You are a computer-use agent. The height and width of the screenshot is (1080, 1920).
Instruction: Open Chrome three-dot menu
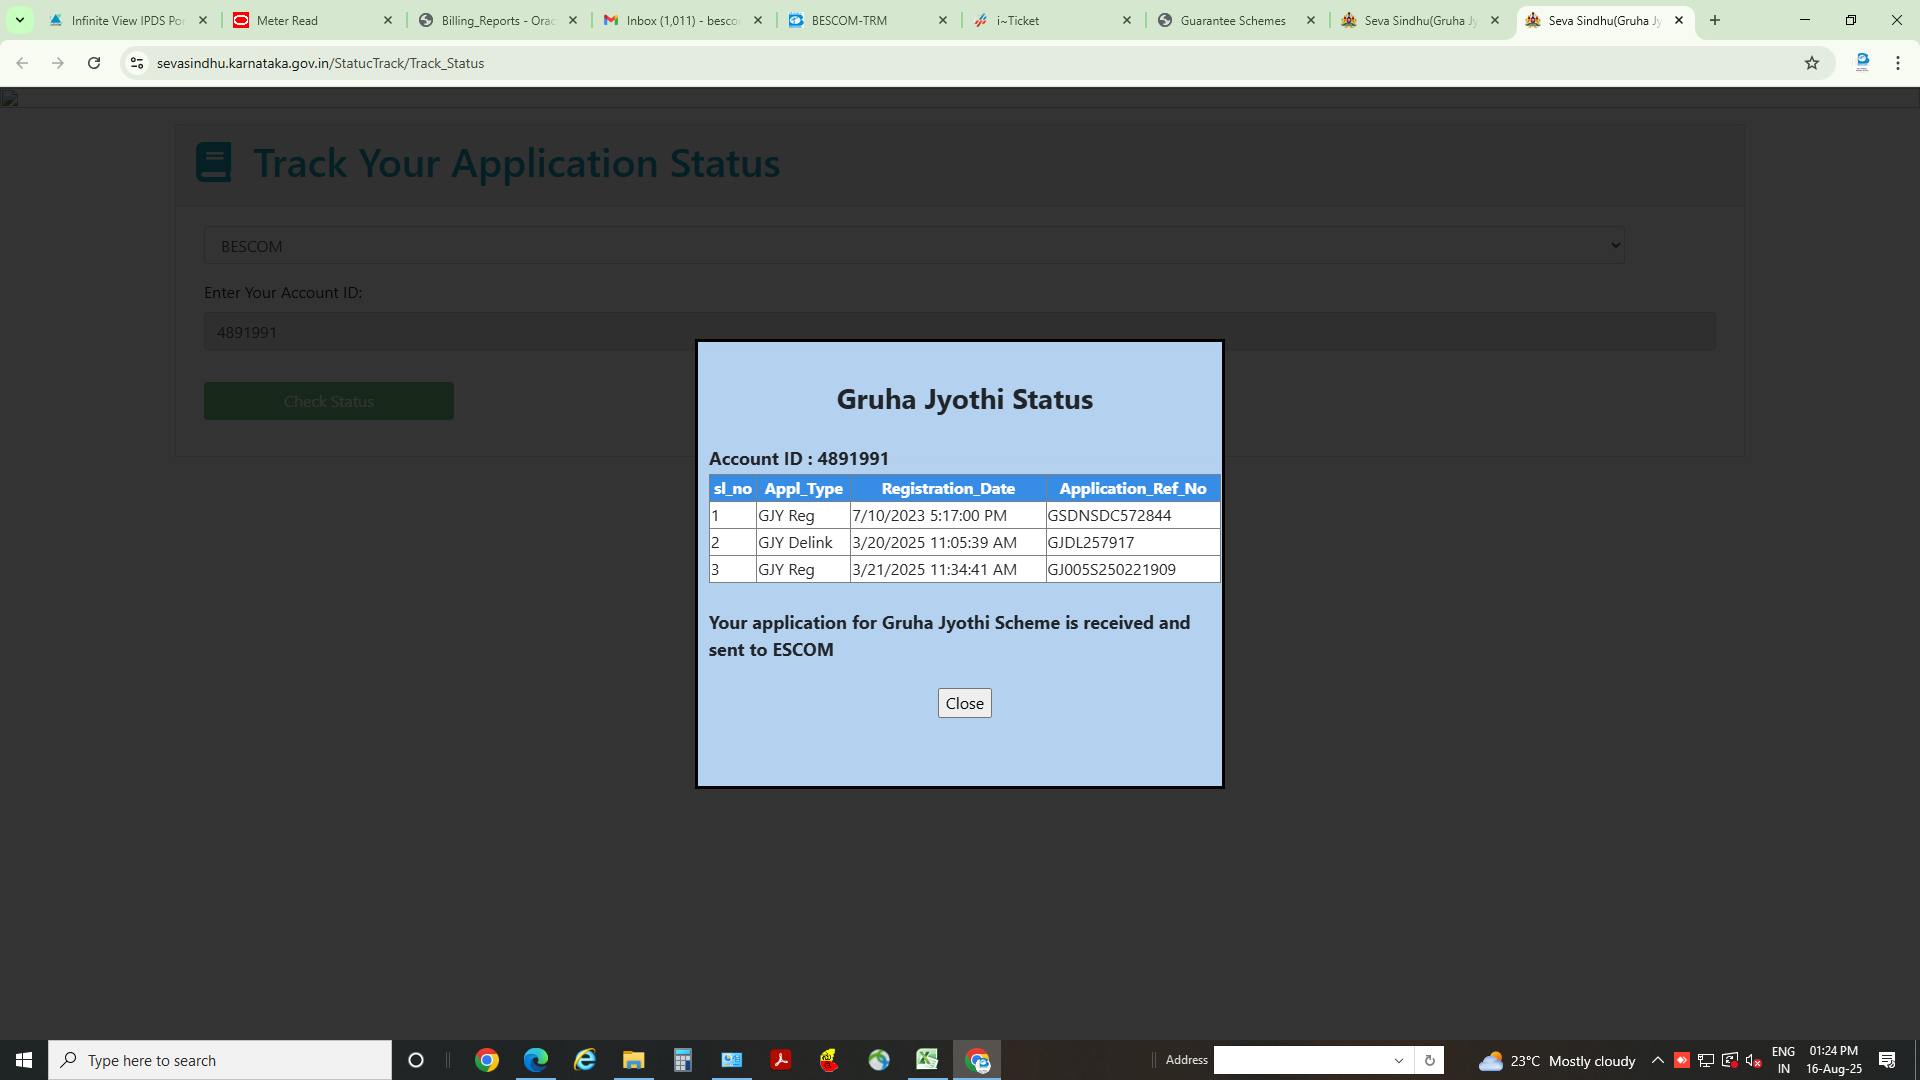1898,63
